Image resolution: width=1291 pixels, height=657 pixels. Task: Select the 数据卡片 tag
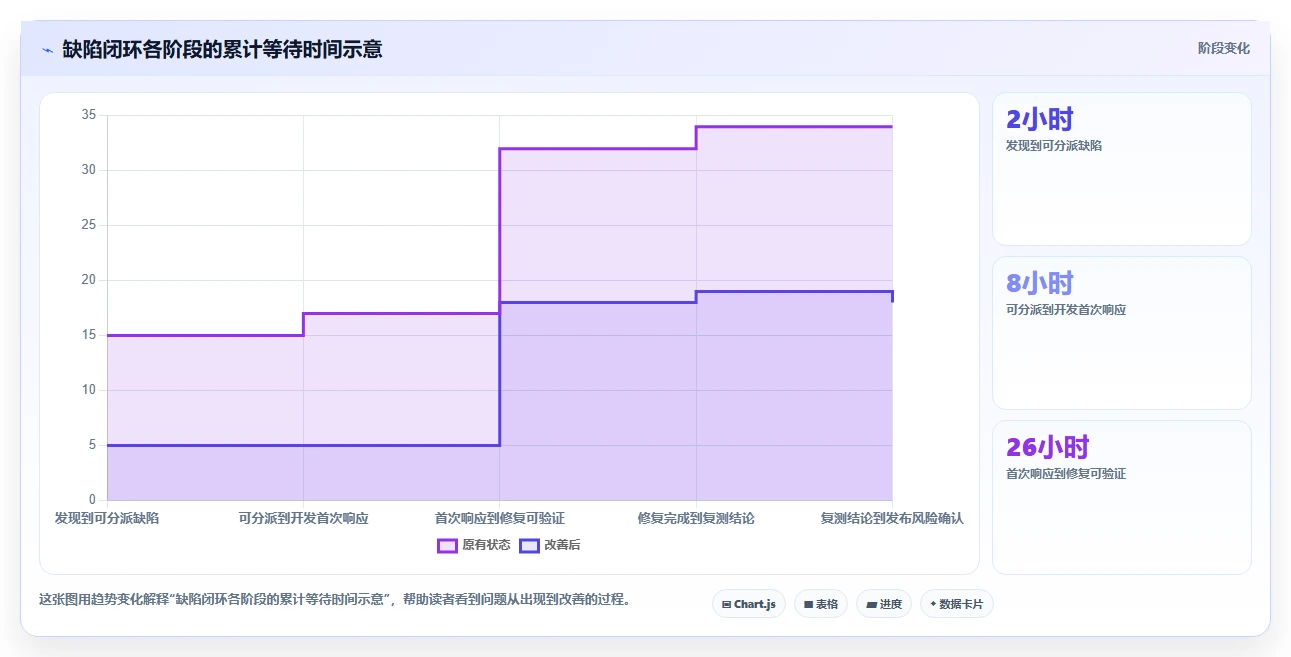[957, 604]
